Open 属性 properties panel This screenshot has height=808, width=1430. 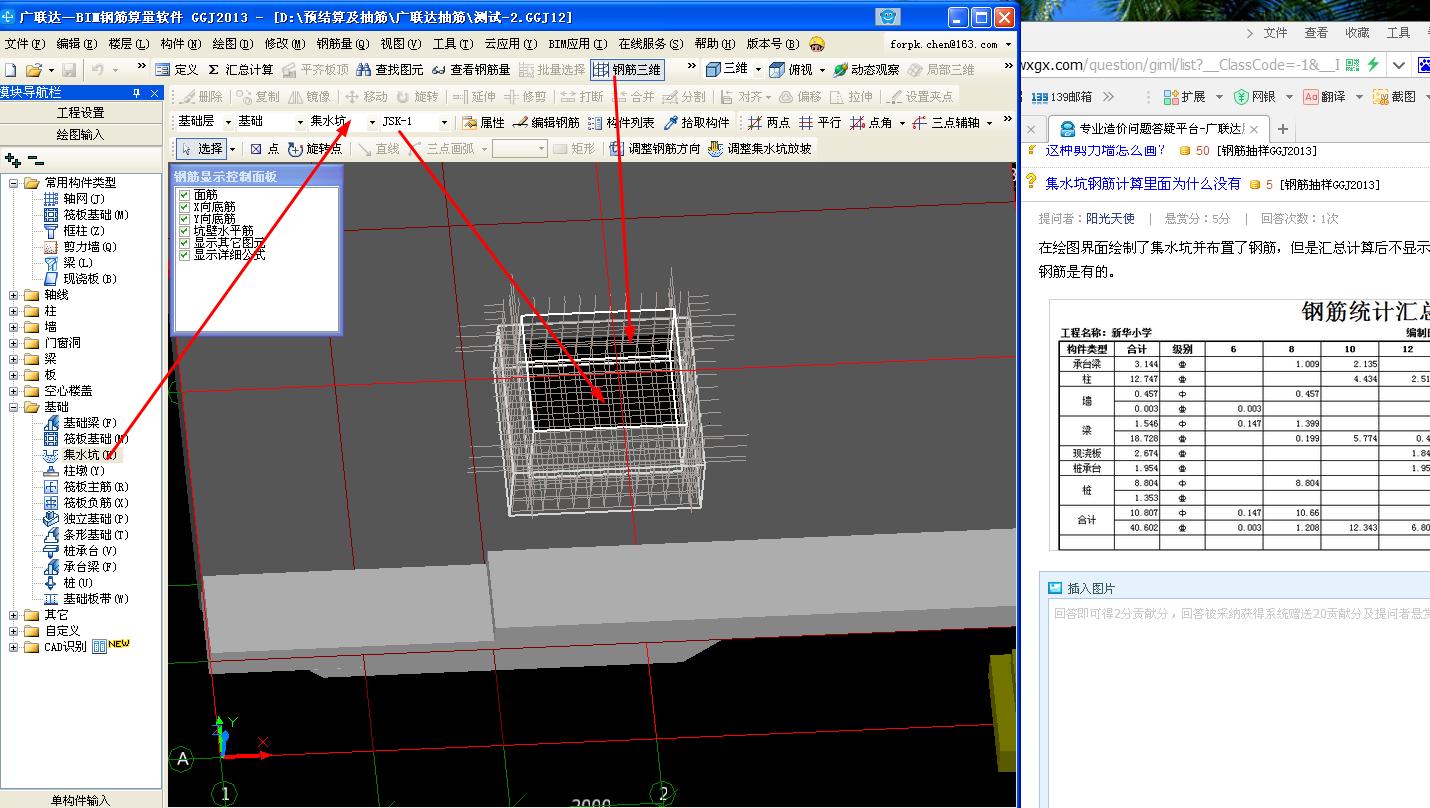click(x=484, y=123)
